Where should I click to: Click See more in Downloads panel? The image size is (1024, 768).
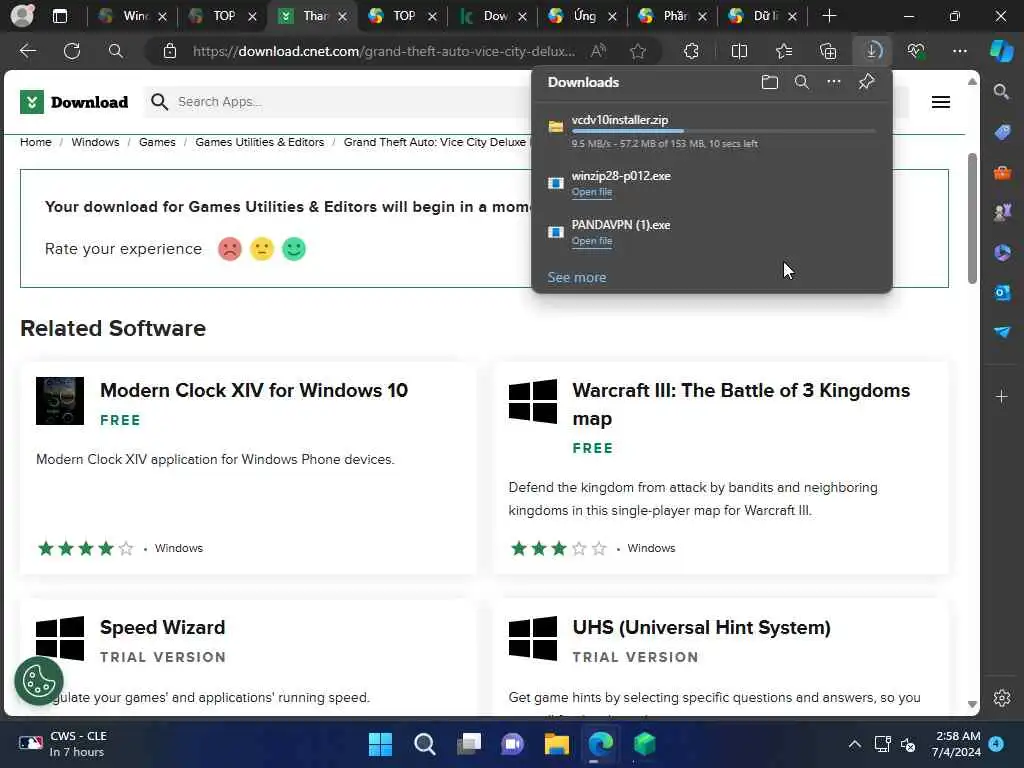coord(577,278)
